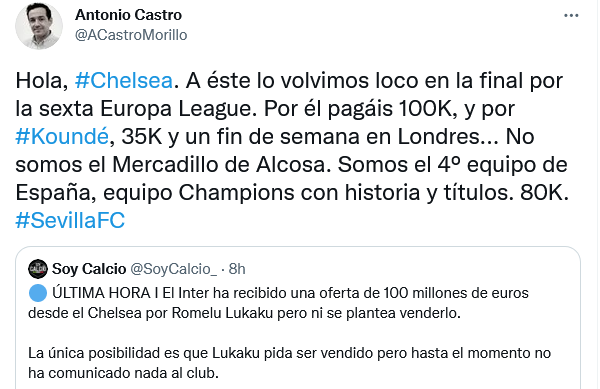The width and height of the screenshot is (600, 389).
Task: Open the three-dot more options menu
Action: click(x=571, y=16)
